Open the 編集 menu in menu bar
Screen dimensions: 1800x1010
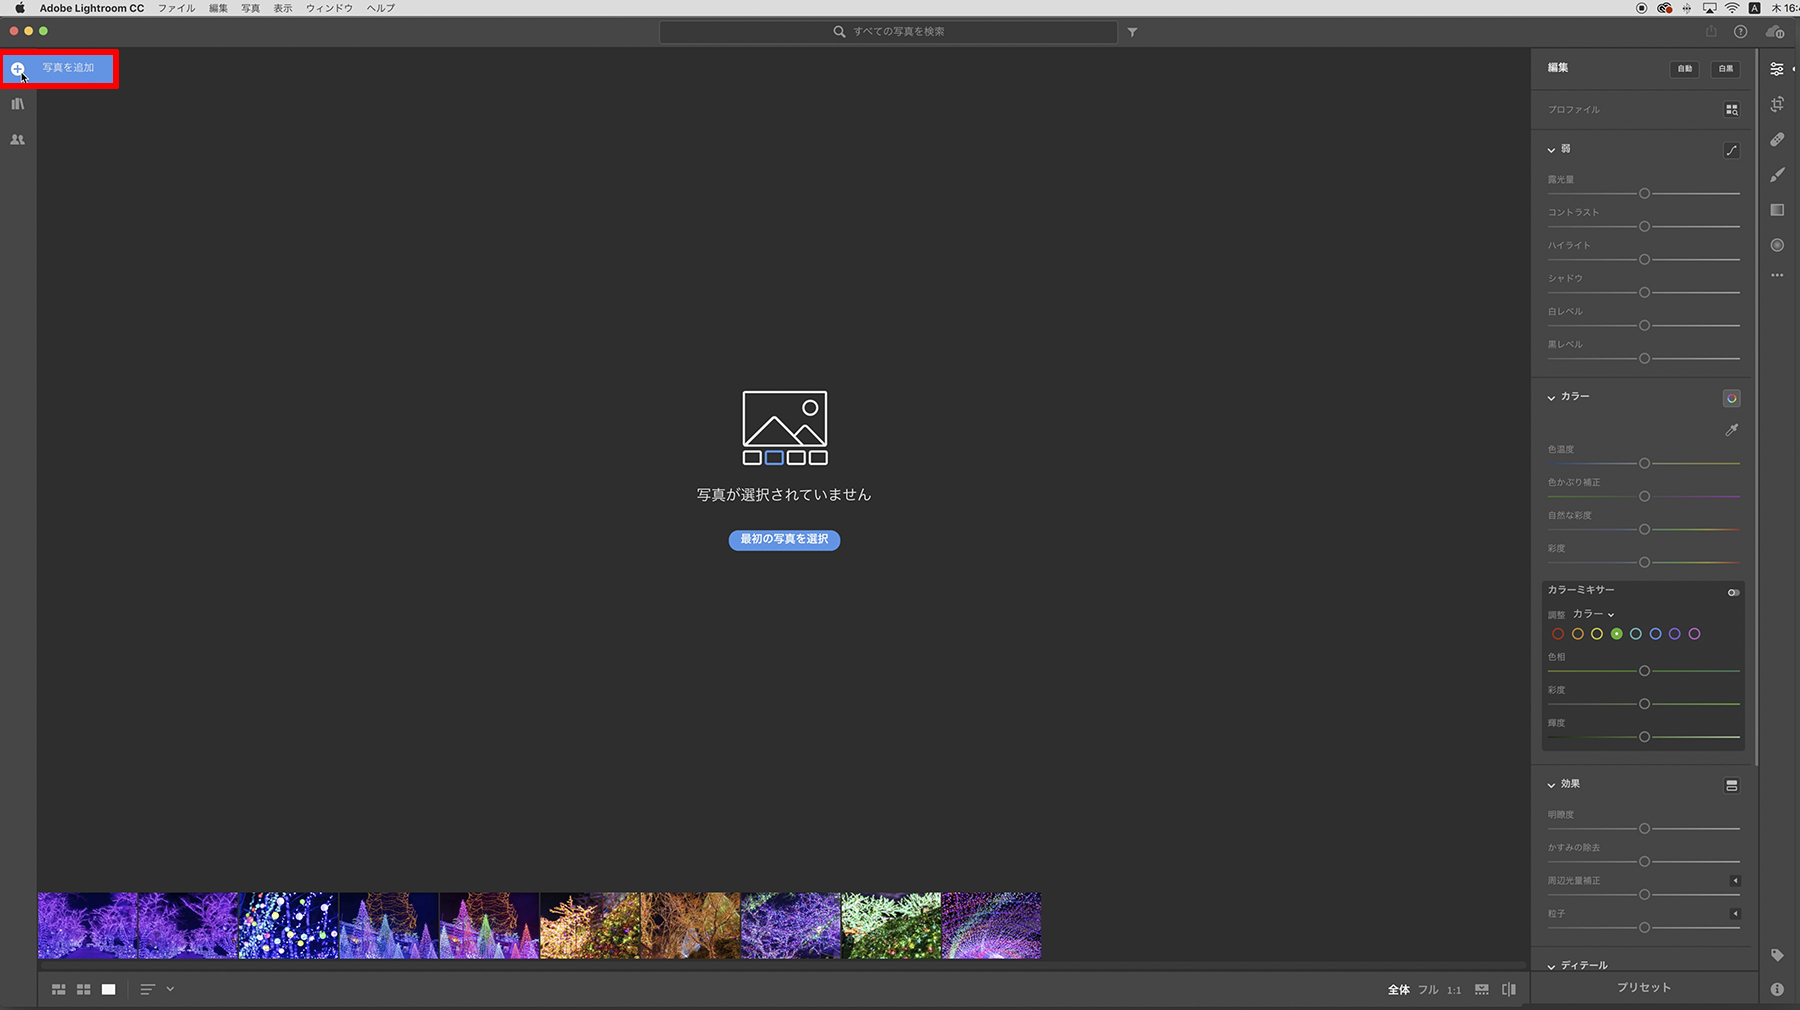[219, 8]
